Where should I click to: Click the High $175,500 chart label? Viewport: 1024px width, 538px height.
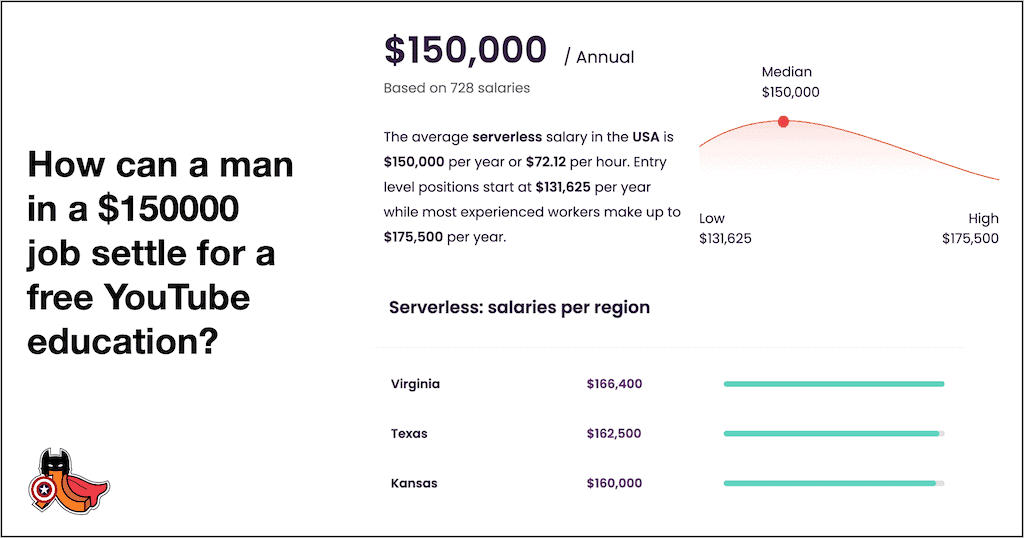970,228
